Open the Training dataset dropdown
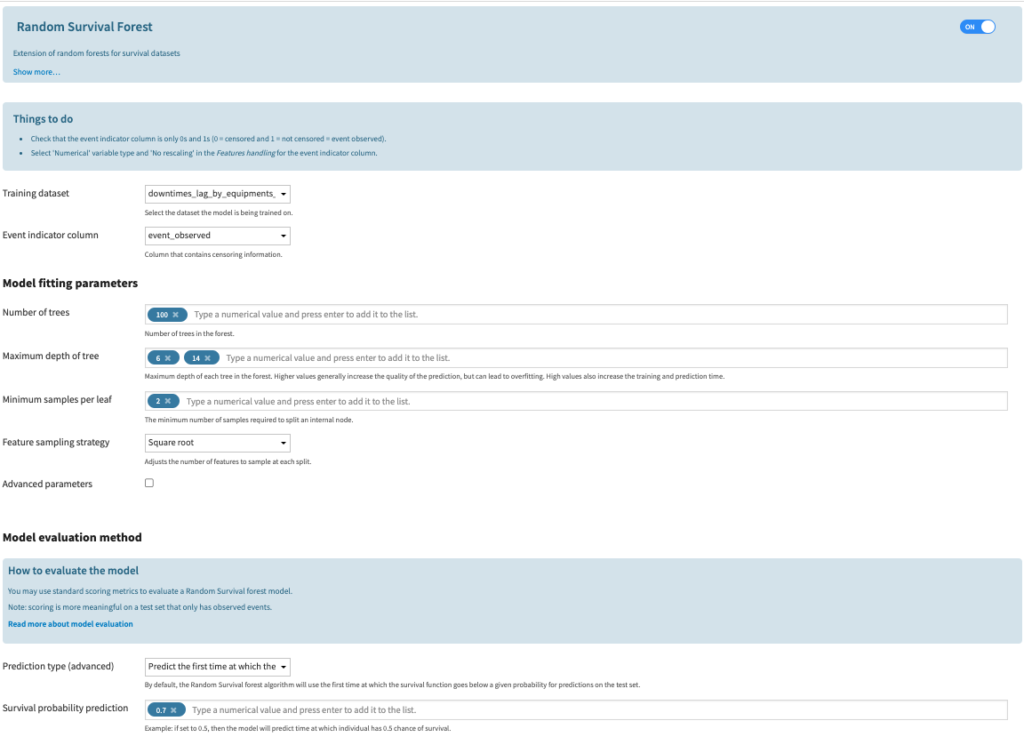The height and width of the screenshot is (745, 1024). tap(217, 194)
